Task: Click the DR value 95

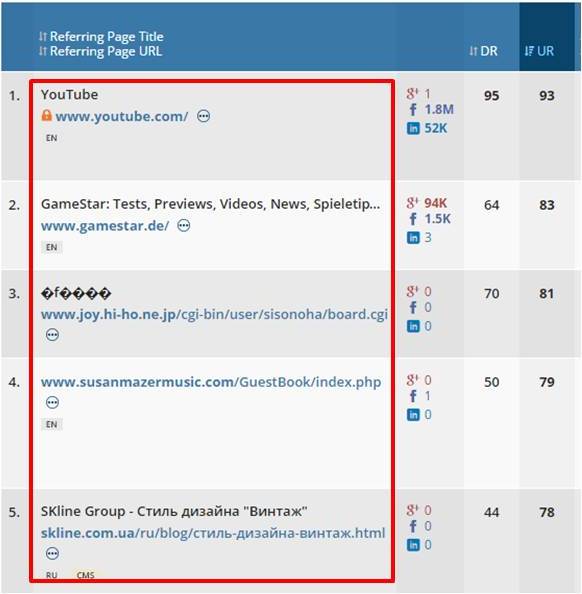Action: click(491, 95)
